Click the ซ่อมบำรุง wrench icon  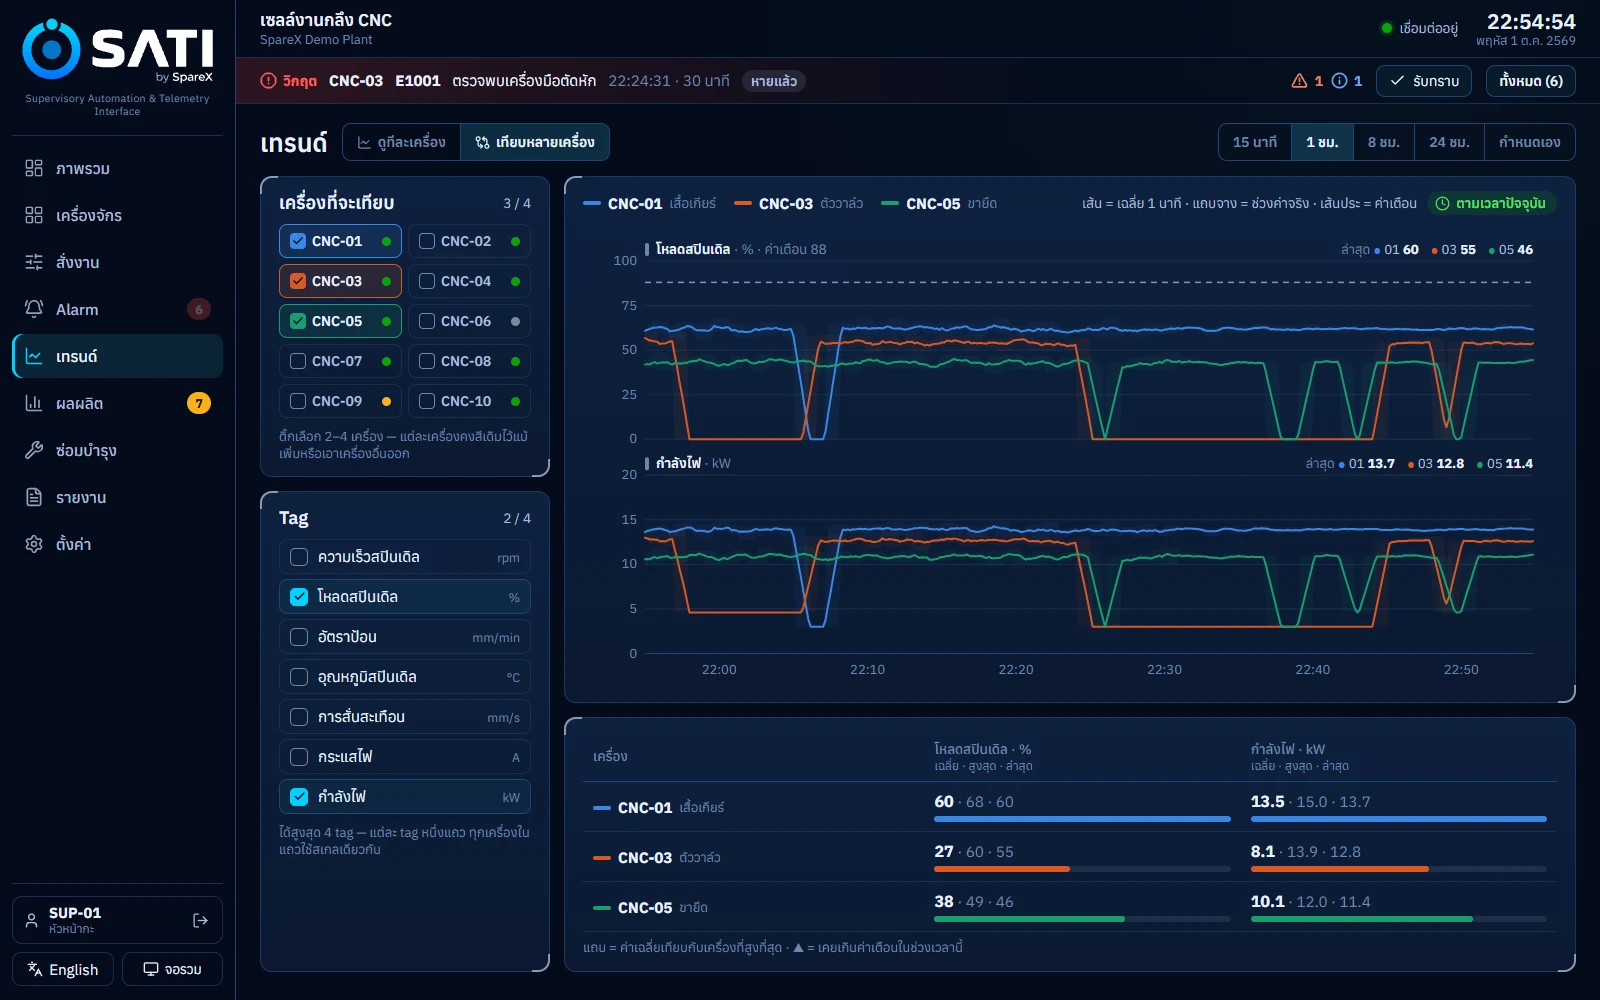click(x=34, y=450)
